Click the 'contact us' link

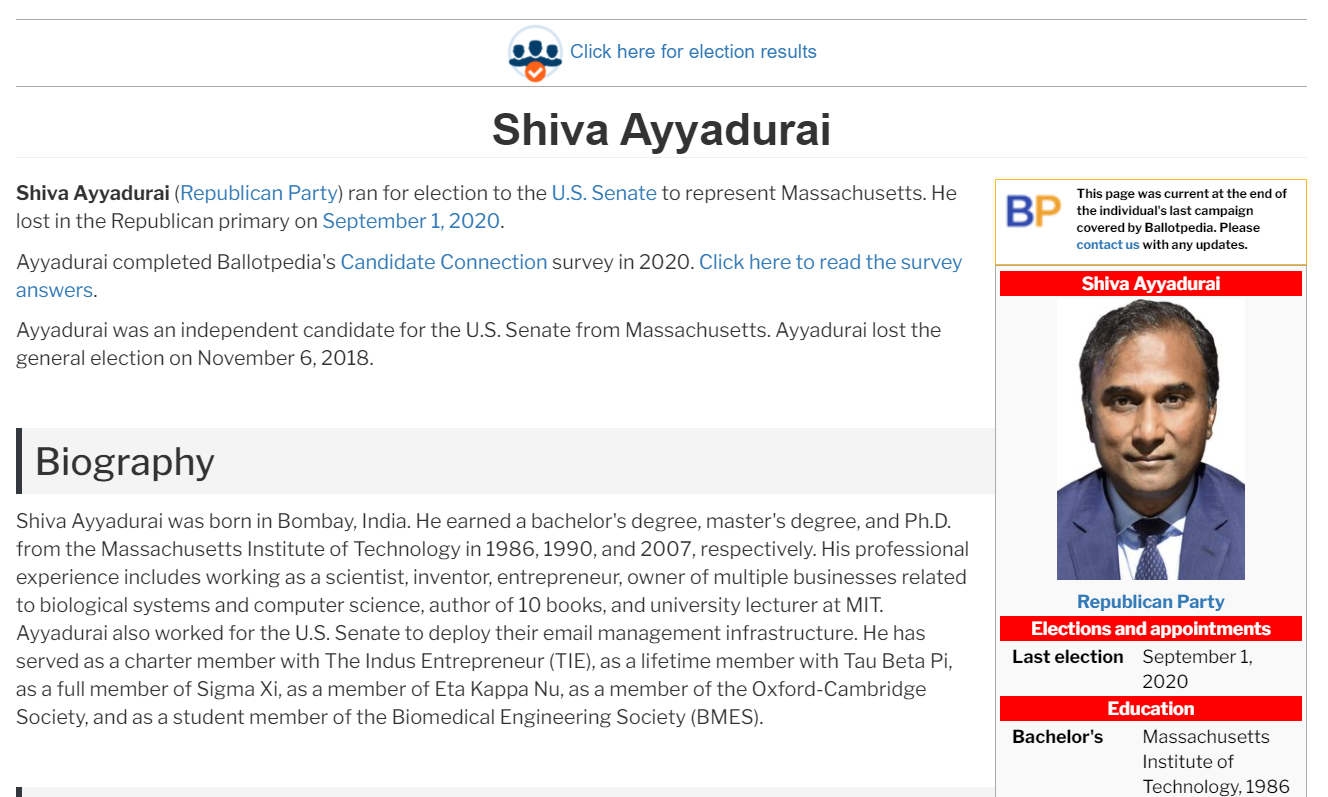pyautogui.click(x=1107, y=245)
